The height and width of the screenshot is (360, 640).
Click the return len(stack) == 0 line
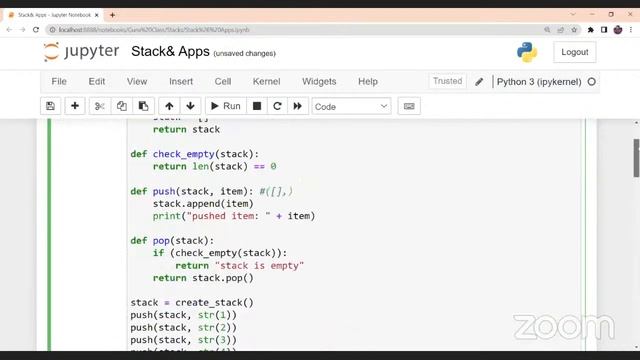coord(214,167)
